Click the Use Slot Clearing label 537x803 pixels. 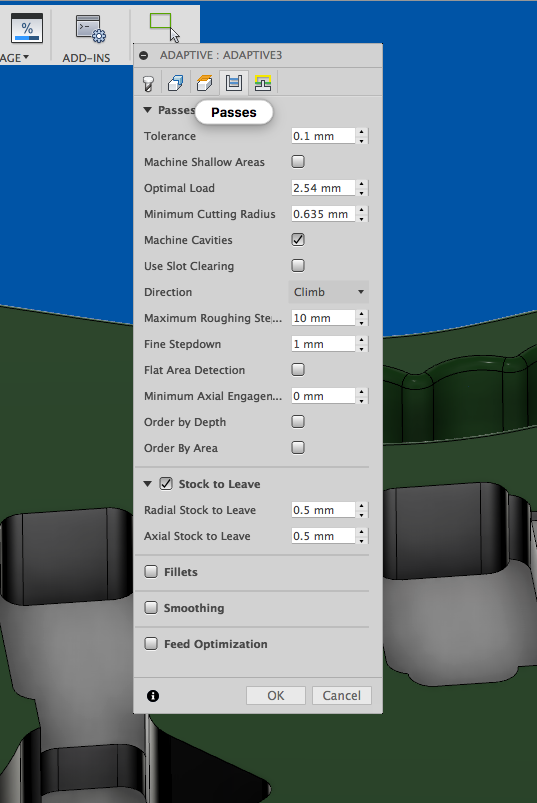tap(189, 266)
